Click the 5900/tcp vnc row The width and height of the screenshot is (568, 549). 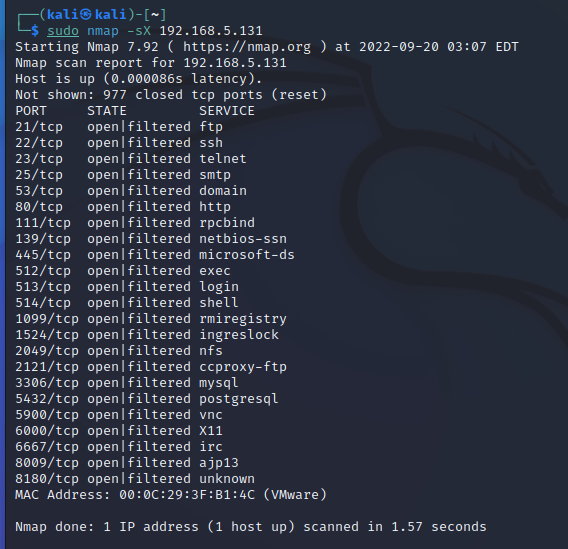[x=119, y=415]
